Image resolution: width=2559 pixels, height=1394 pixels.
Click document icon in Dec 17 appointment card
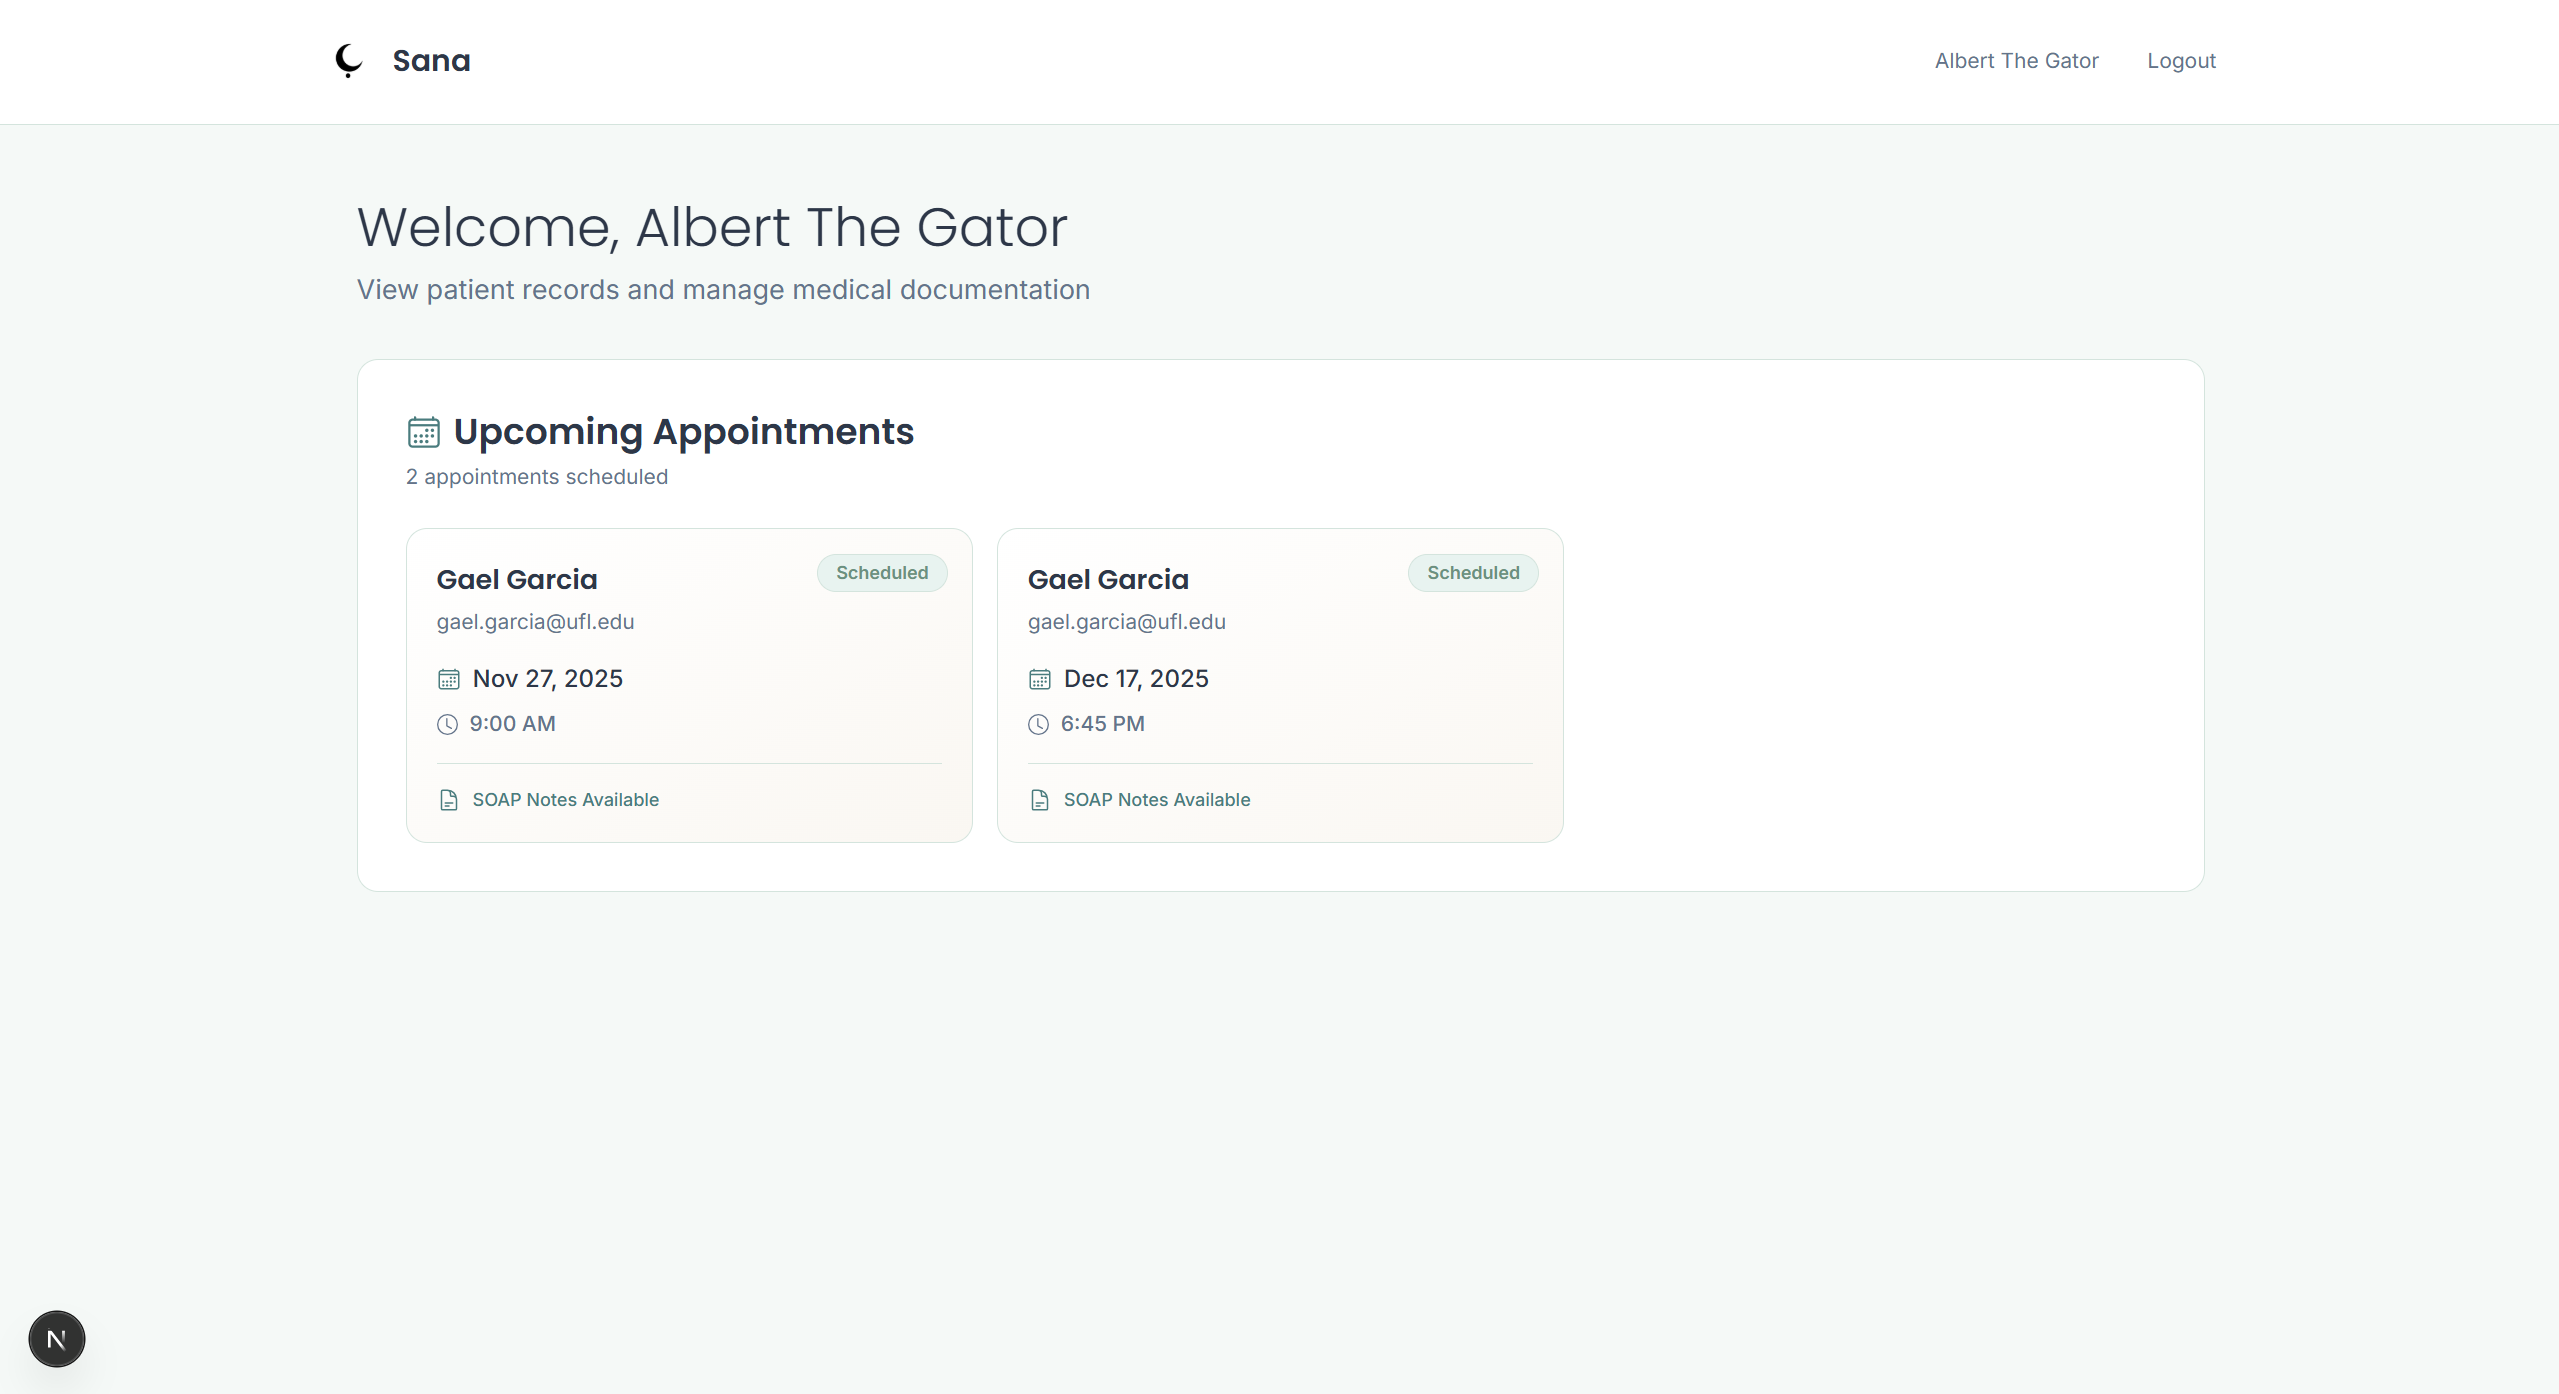pos(1039,800)
